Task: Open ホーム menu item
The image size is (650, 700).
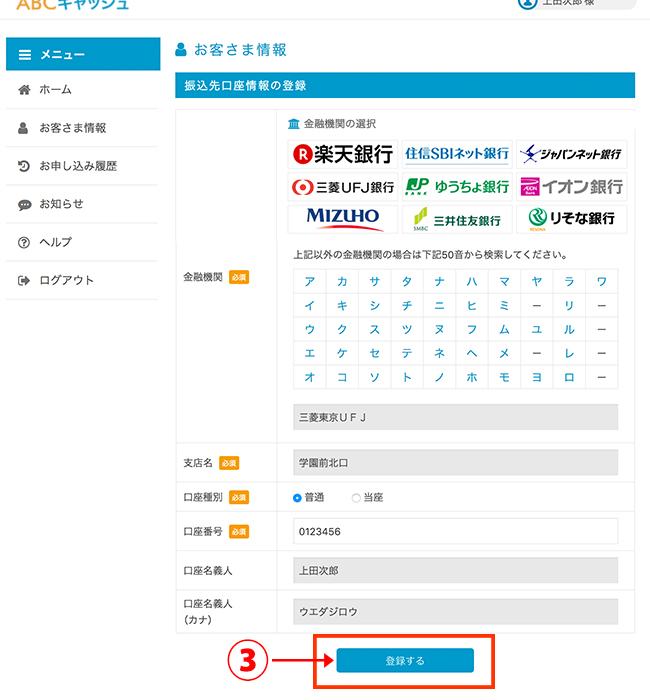Action: click(x=82, y=90)
